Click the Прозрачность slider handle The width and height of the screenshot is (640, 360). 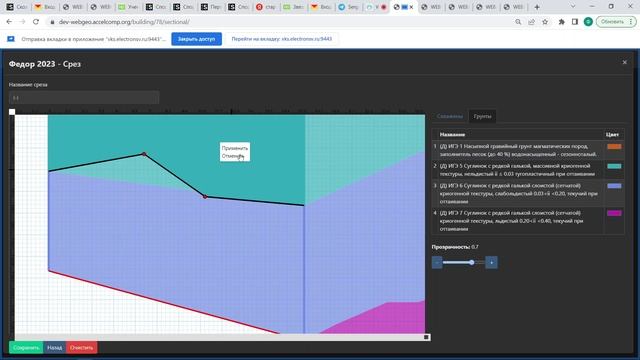pyautogui.click(x=471, y=262)
